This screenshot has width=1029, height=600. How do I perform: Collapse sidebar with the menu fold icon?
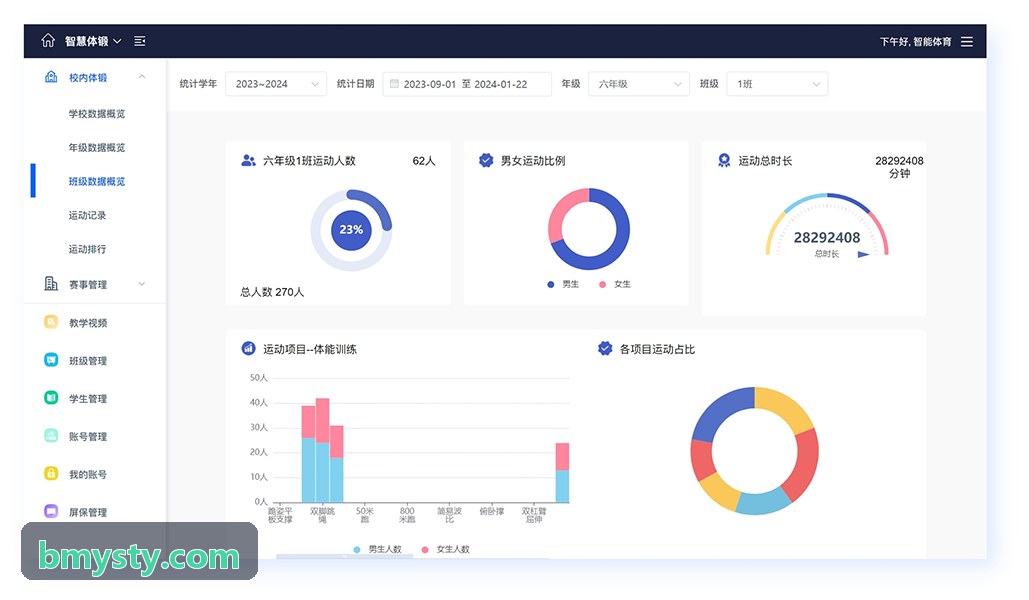140,41
